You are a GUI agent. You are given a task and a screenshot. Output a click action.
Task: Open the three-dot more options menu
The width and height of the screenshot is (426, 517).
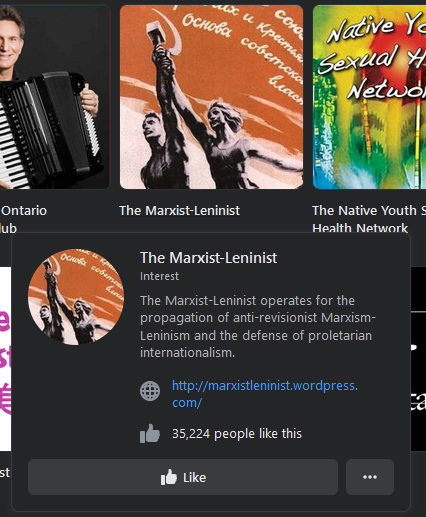tap(370, 477)
